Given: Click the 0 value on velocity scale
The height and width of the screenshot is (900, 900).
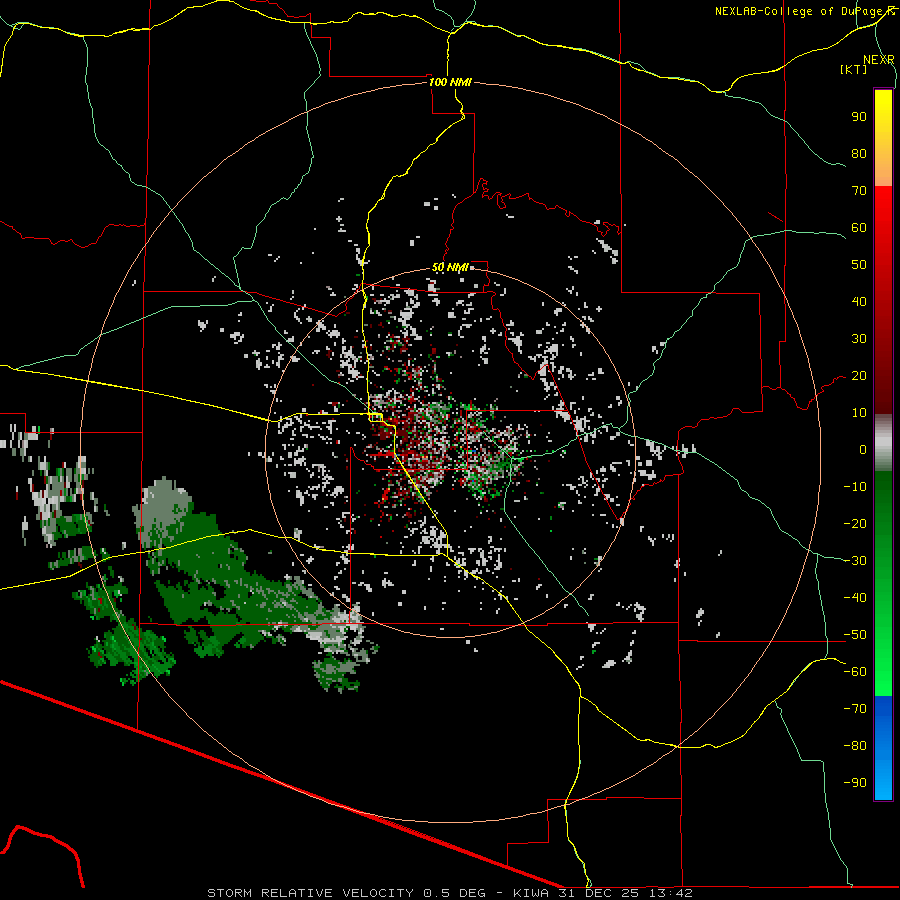Looking at the screenshot, I should pos(863,450).
